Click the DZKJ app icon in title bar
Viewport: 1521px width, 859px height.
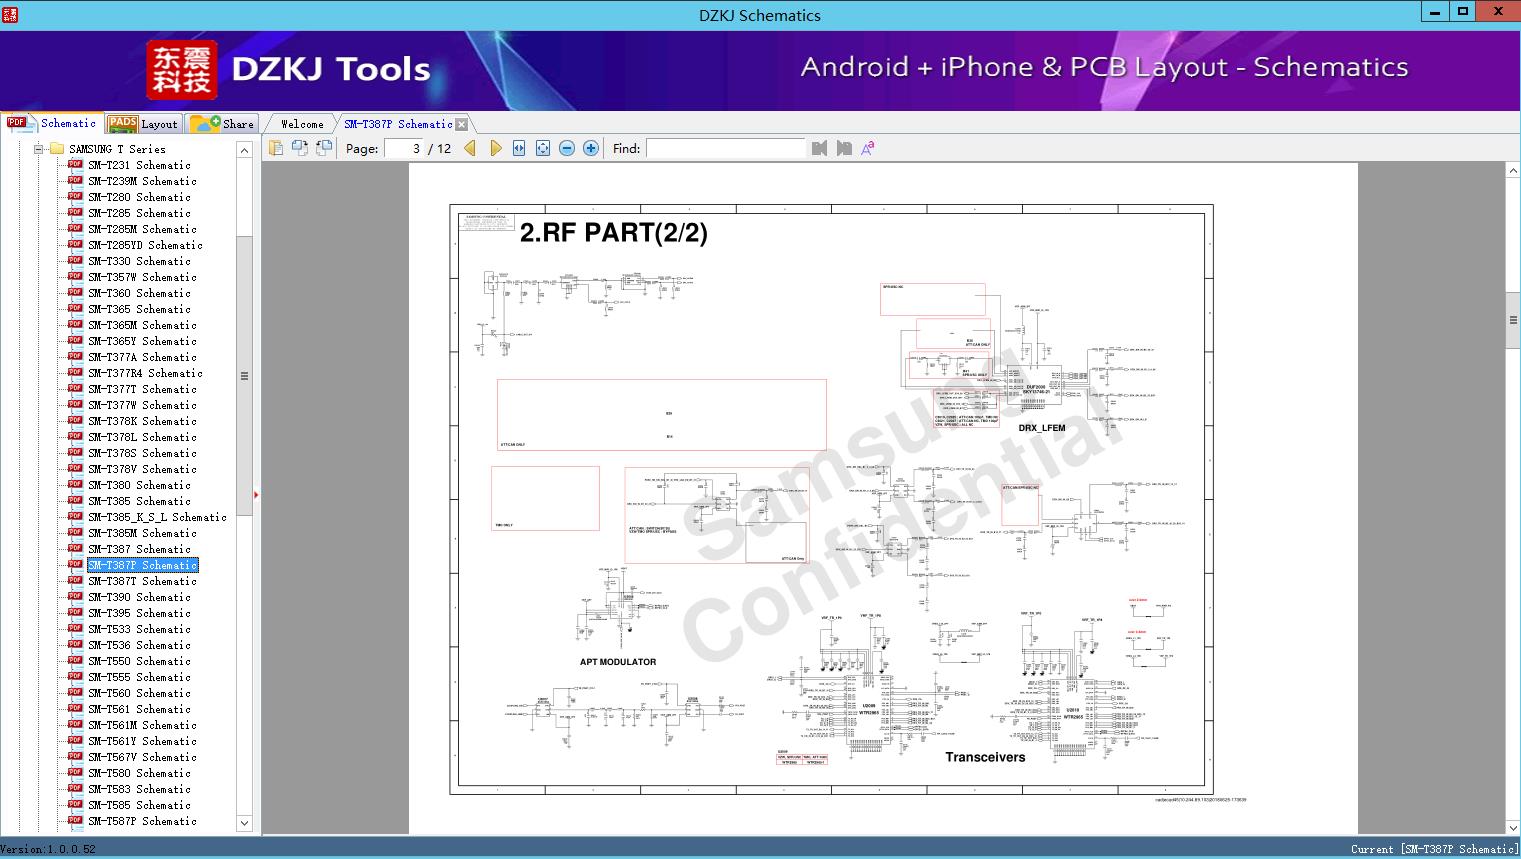click(9, 14)
